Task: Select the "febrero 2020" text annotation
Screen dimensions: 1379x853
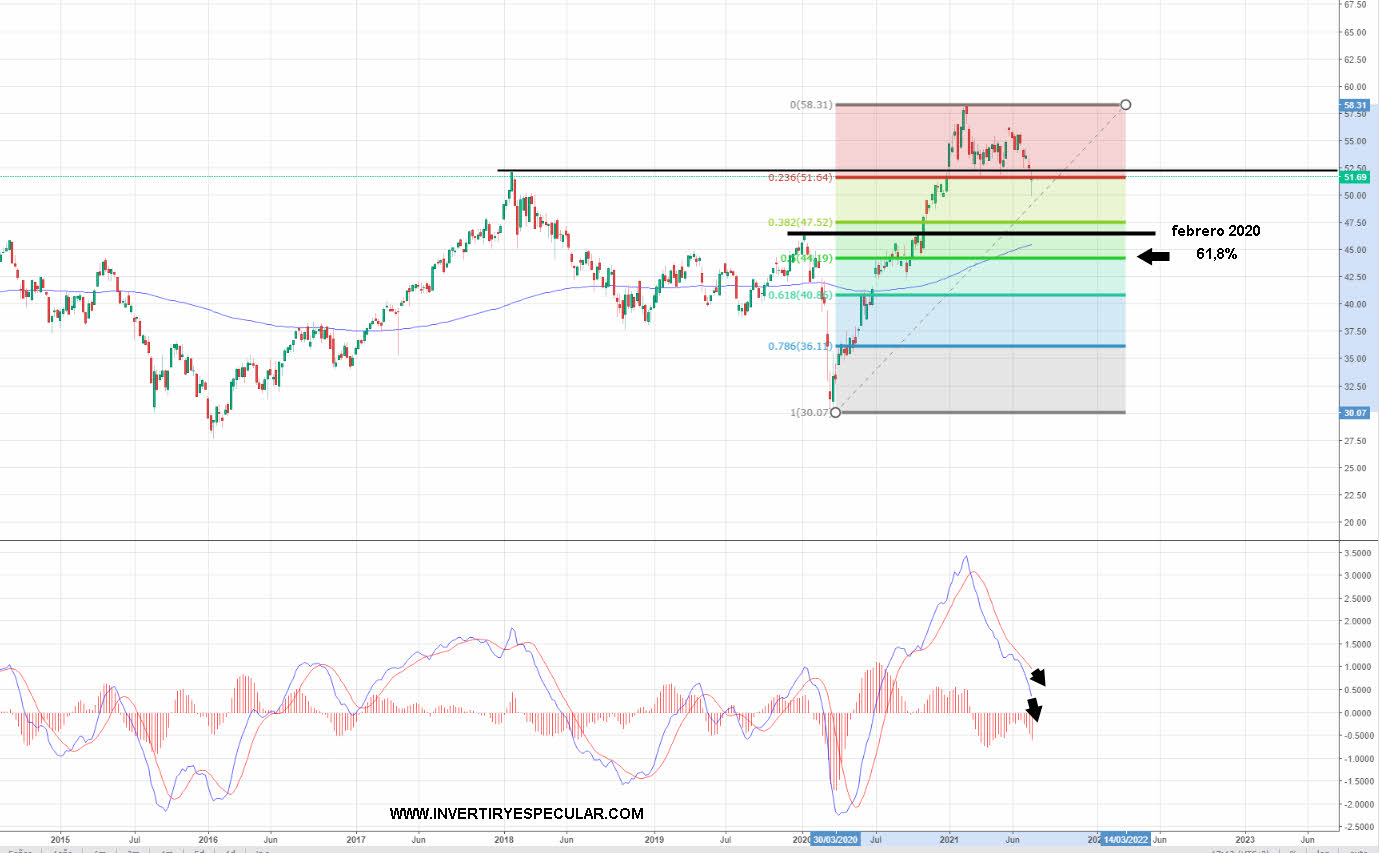Action: tap(1216, 231)
